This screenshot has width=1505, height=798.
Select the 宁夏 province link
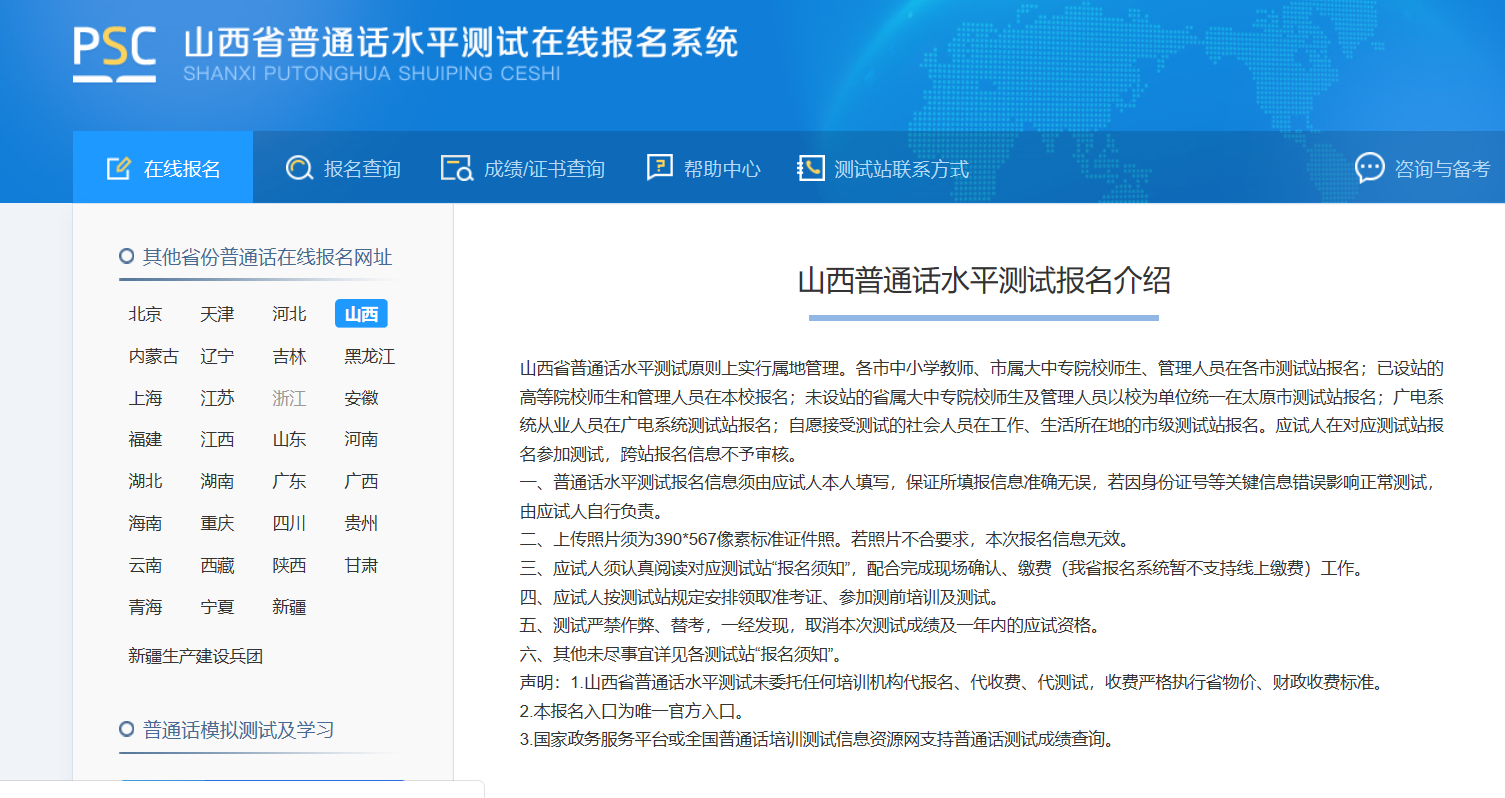pos(217,607)
